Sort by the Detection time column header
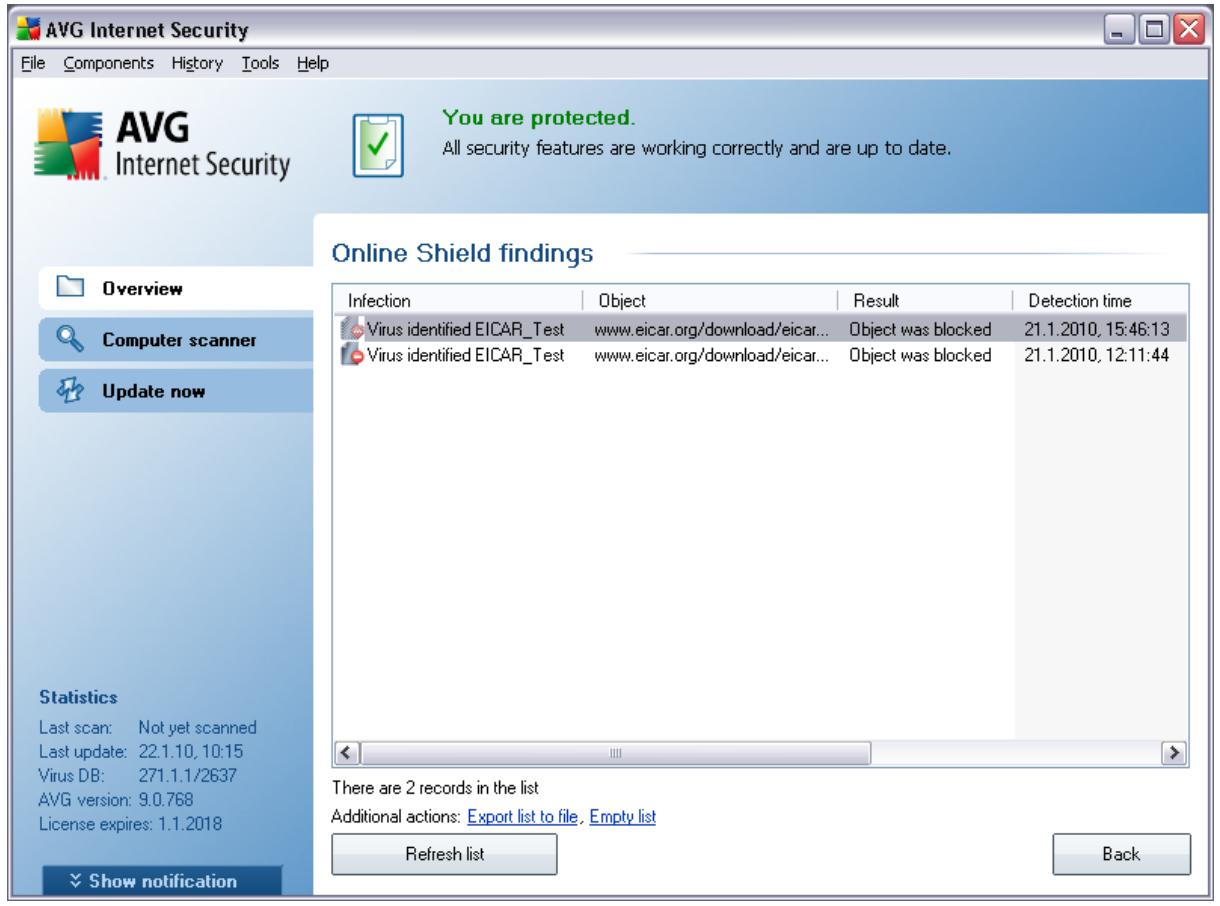The height and width of the screenshot is (906, 1220). pos(1100,299)
